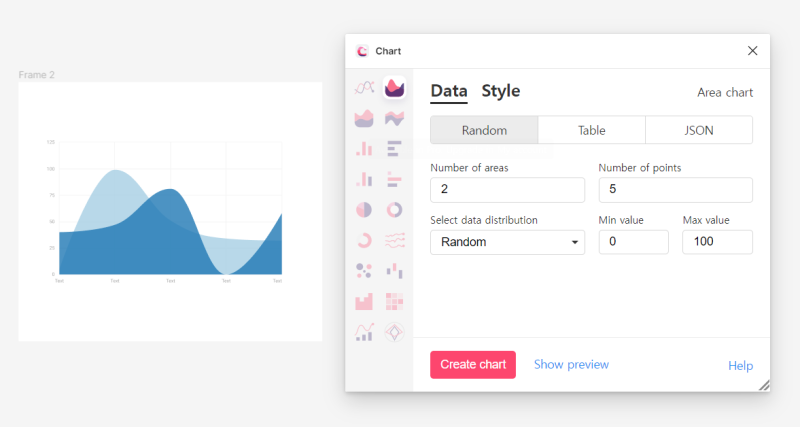Select the JSON data source tab
The height and width of the screenshot is (427, 800).
click(699, 130)
